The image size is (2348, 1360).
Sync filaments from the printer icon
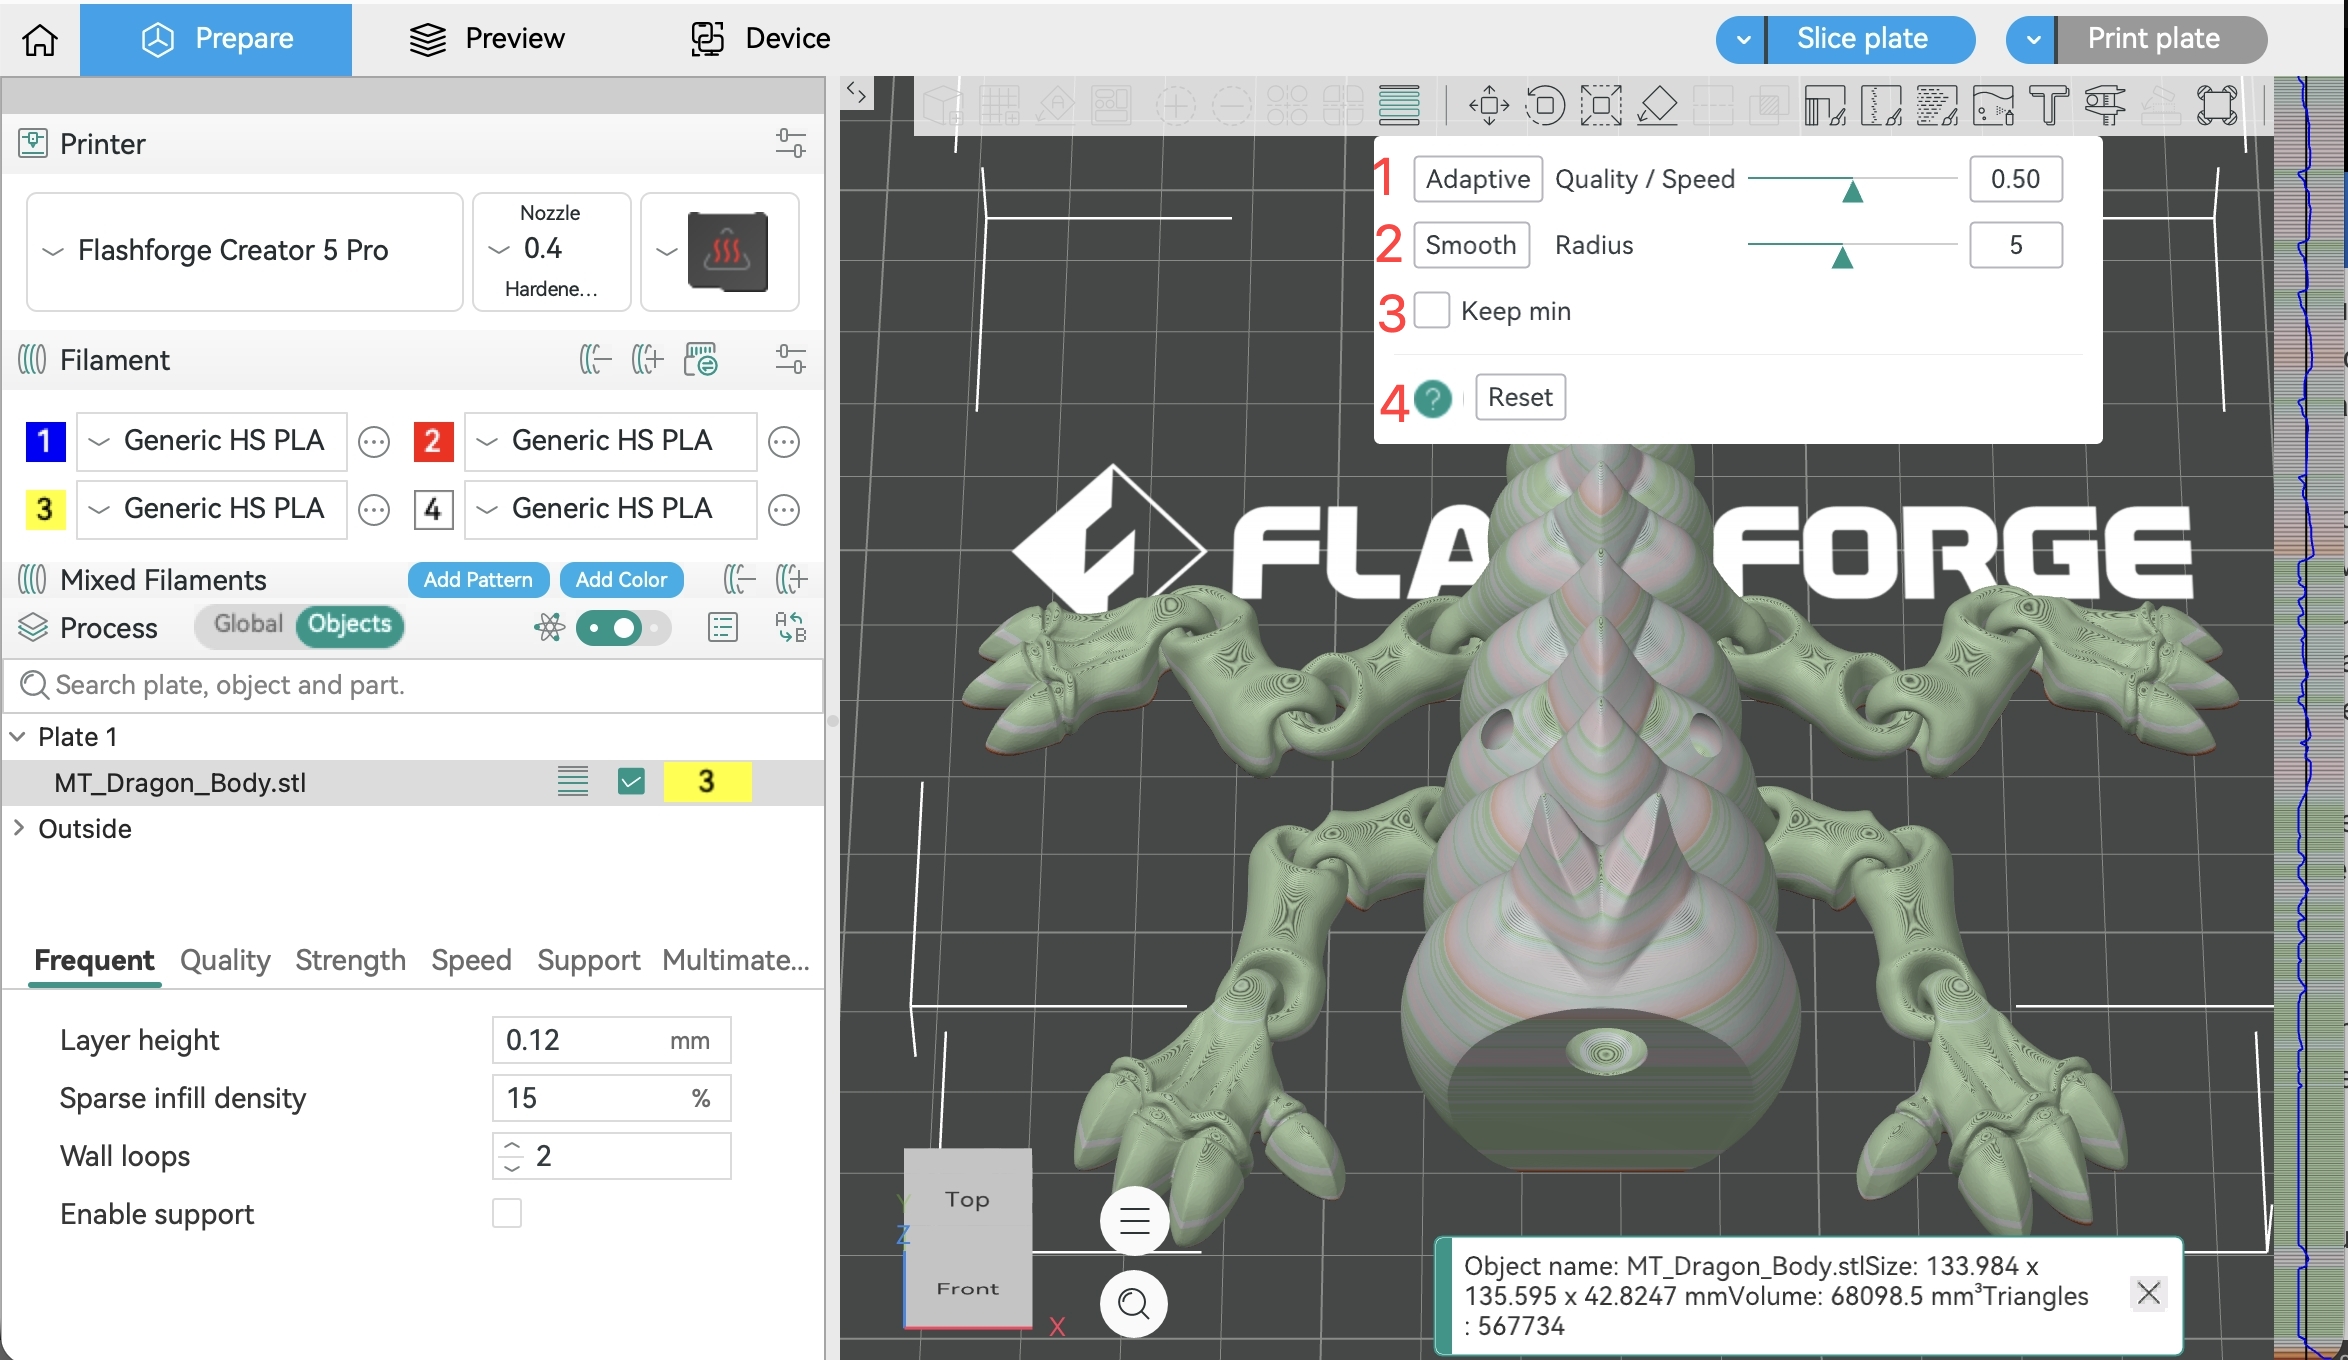click(x=701, y=359)
